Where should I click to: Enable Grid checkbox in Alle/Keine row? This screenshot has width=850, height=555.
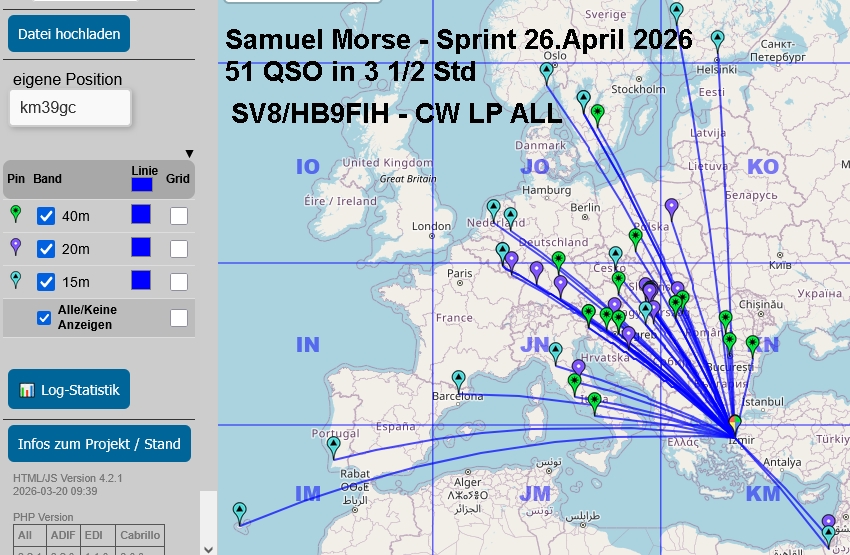pos(179,318)
